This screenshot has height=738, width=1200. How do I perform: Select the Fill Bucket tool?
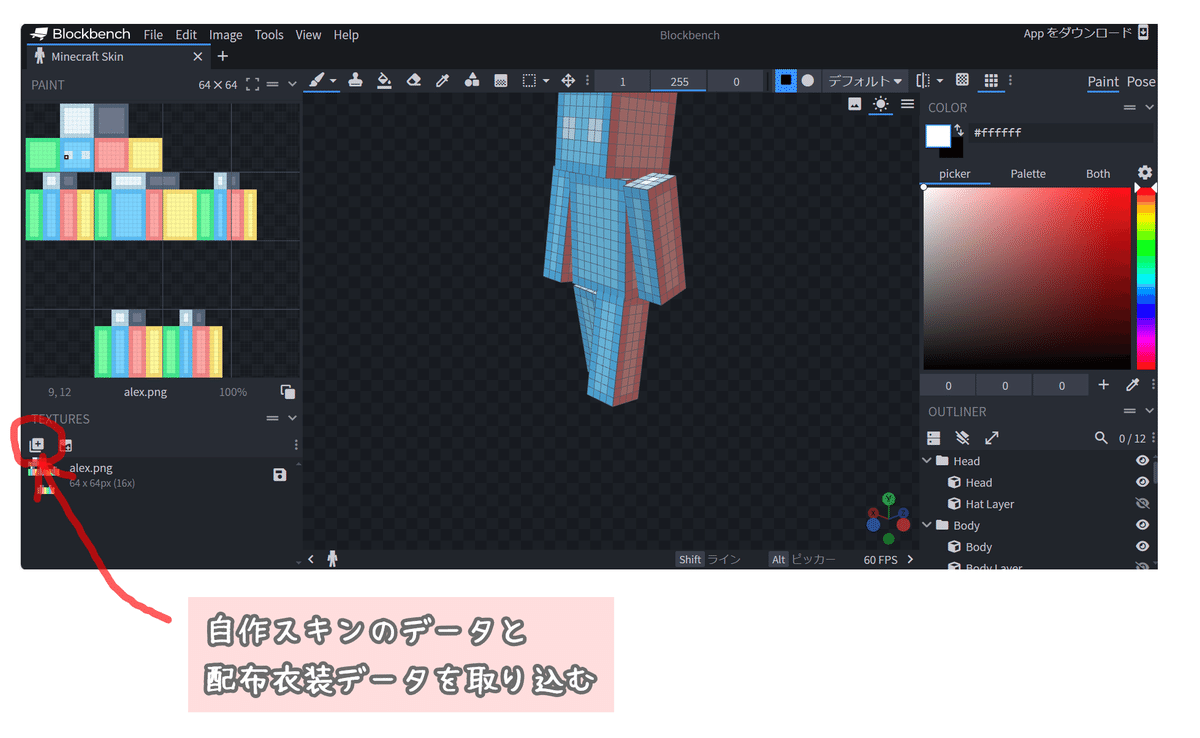point(384,81)
